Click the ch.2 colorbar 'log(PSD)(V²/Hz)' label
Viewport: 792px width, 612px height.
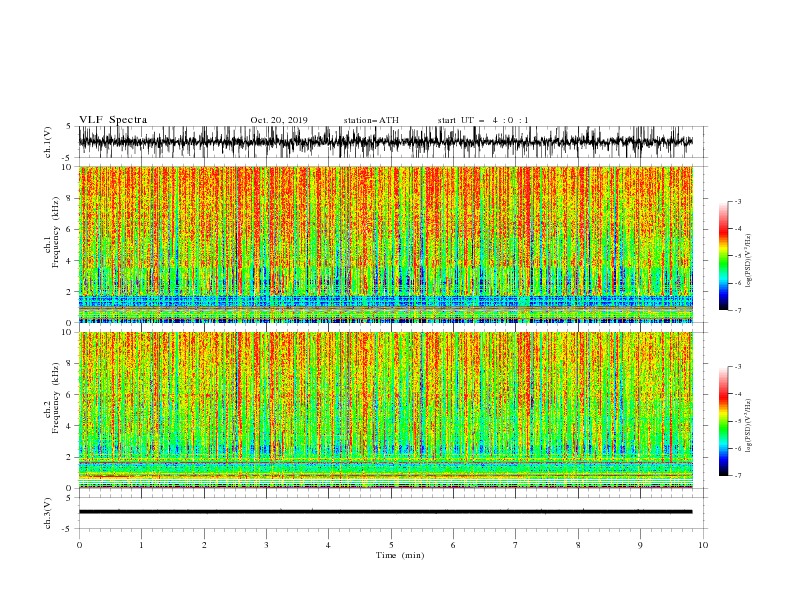pyautogui.click(x=749, y=426)
